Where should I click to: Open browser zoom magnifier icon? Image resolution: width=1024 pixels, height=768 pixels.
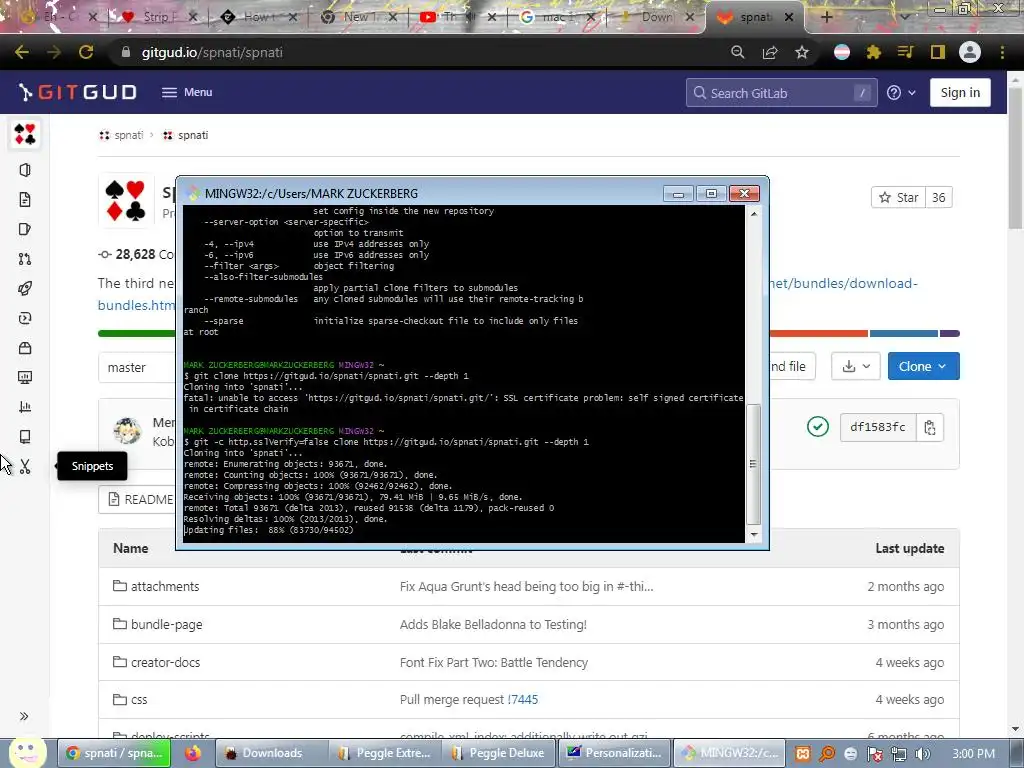click(738, 52)
